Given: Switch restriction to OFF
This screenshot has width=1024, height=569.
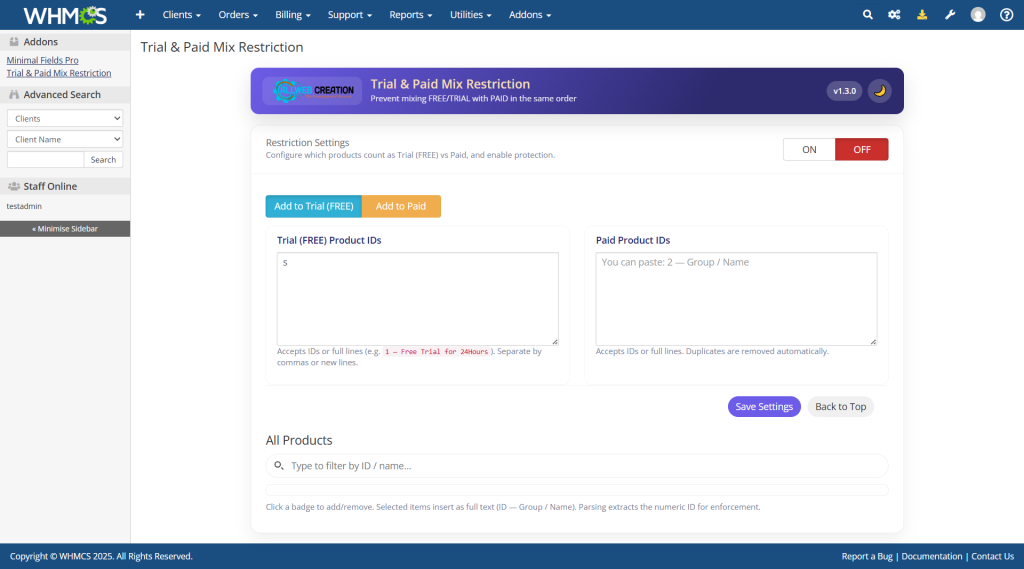Looking at the screenshot, I should tap(861, 149).
